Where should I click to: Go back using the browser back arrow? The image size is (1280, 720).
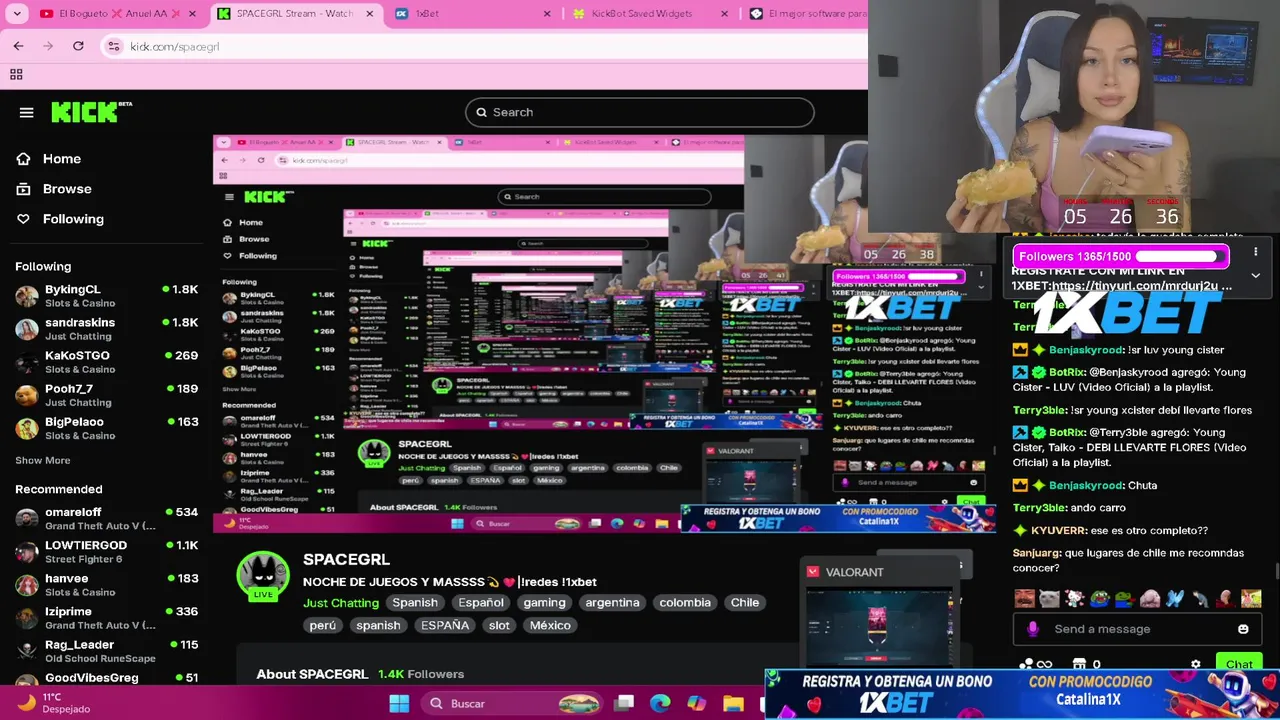pos(18,46)
